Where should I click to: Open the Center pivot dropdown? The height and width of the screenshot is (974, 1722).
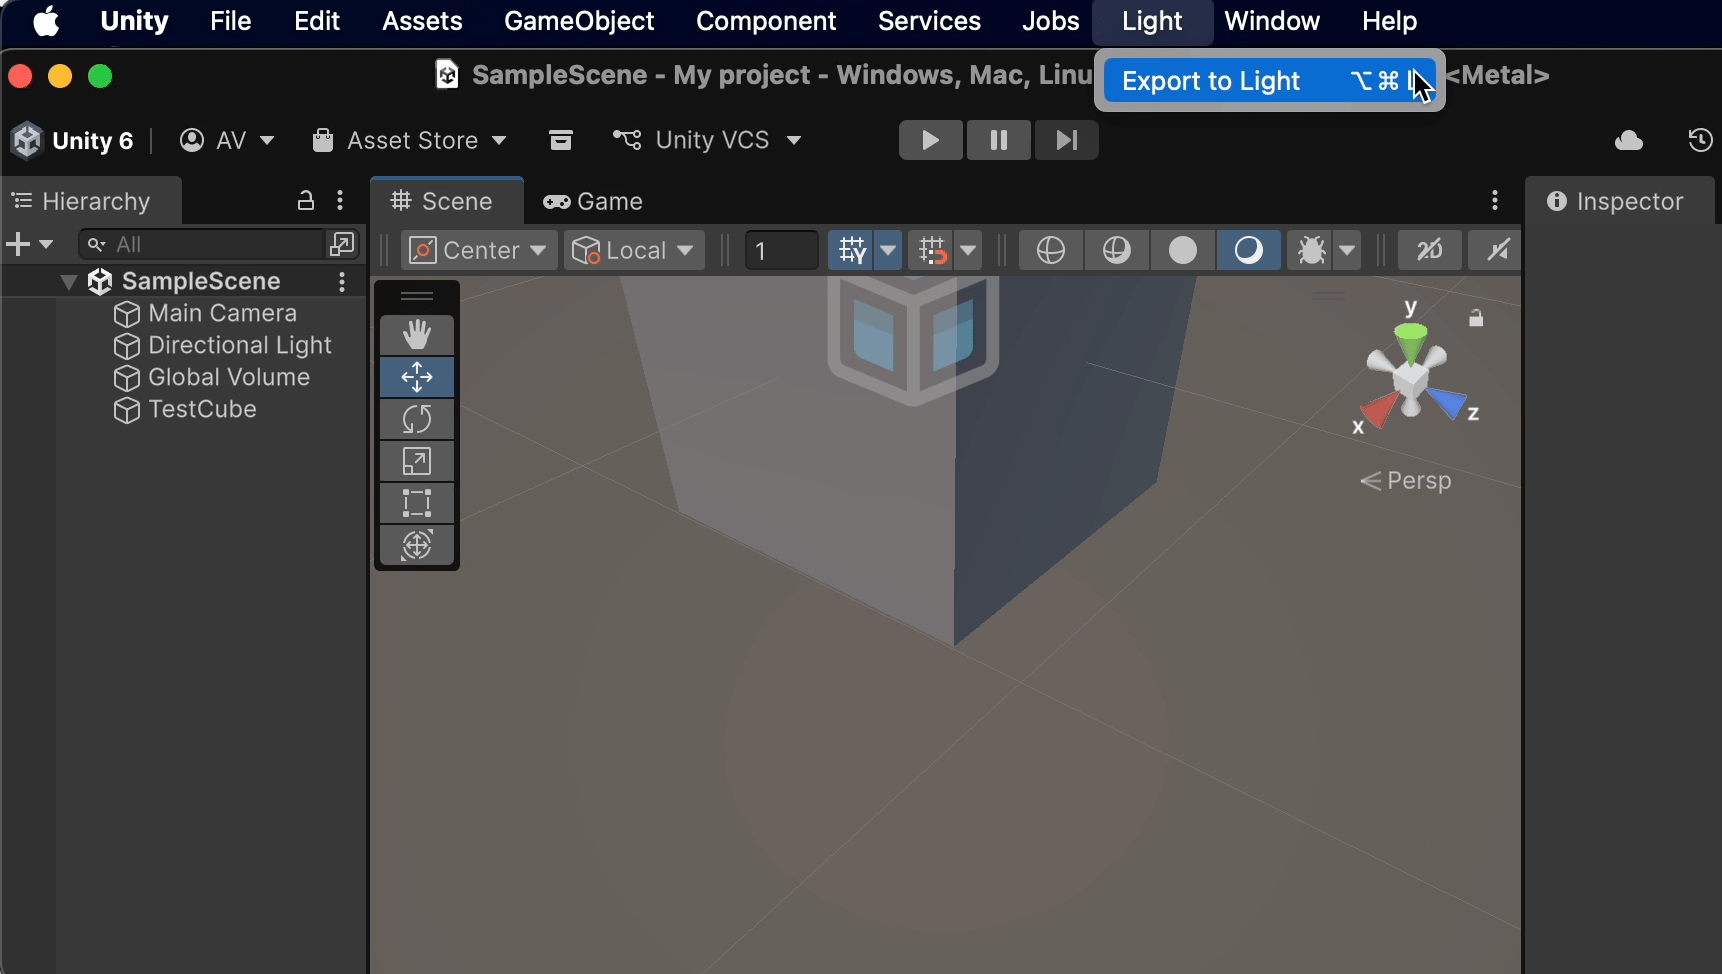point(479,250)
